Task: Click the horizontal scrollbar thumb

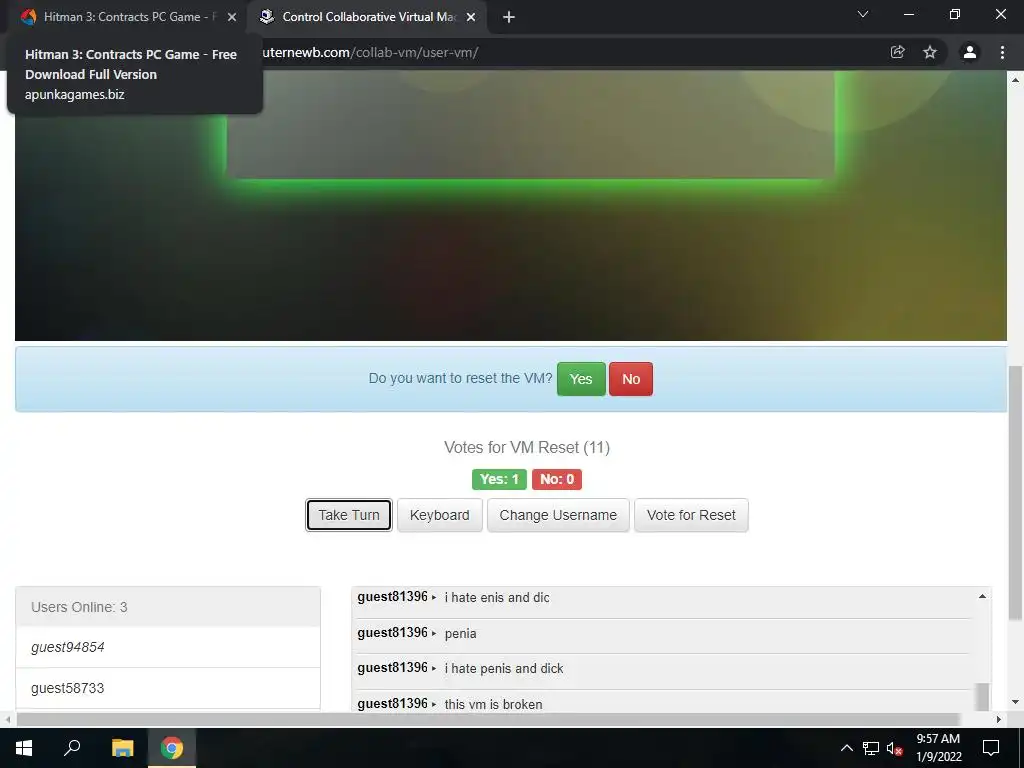Action: [488, 720]
